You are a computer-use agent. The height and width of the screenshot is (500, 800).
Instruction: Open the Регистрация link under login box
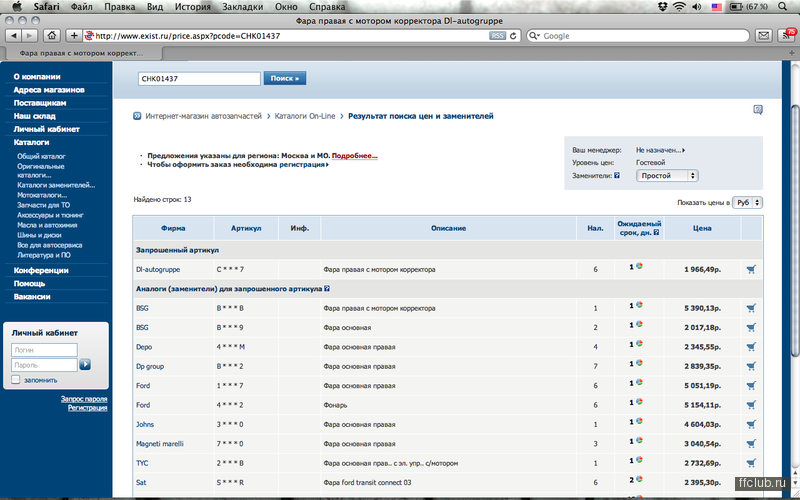tap(87, 408)
